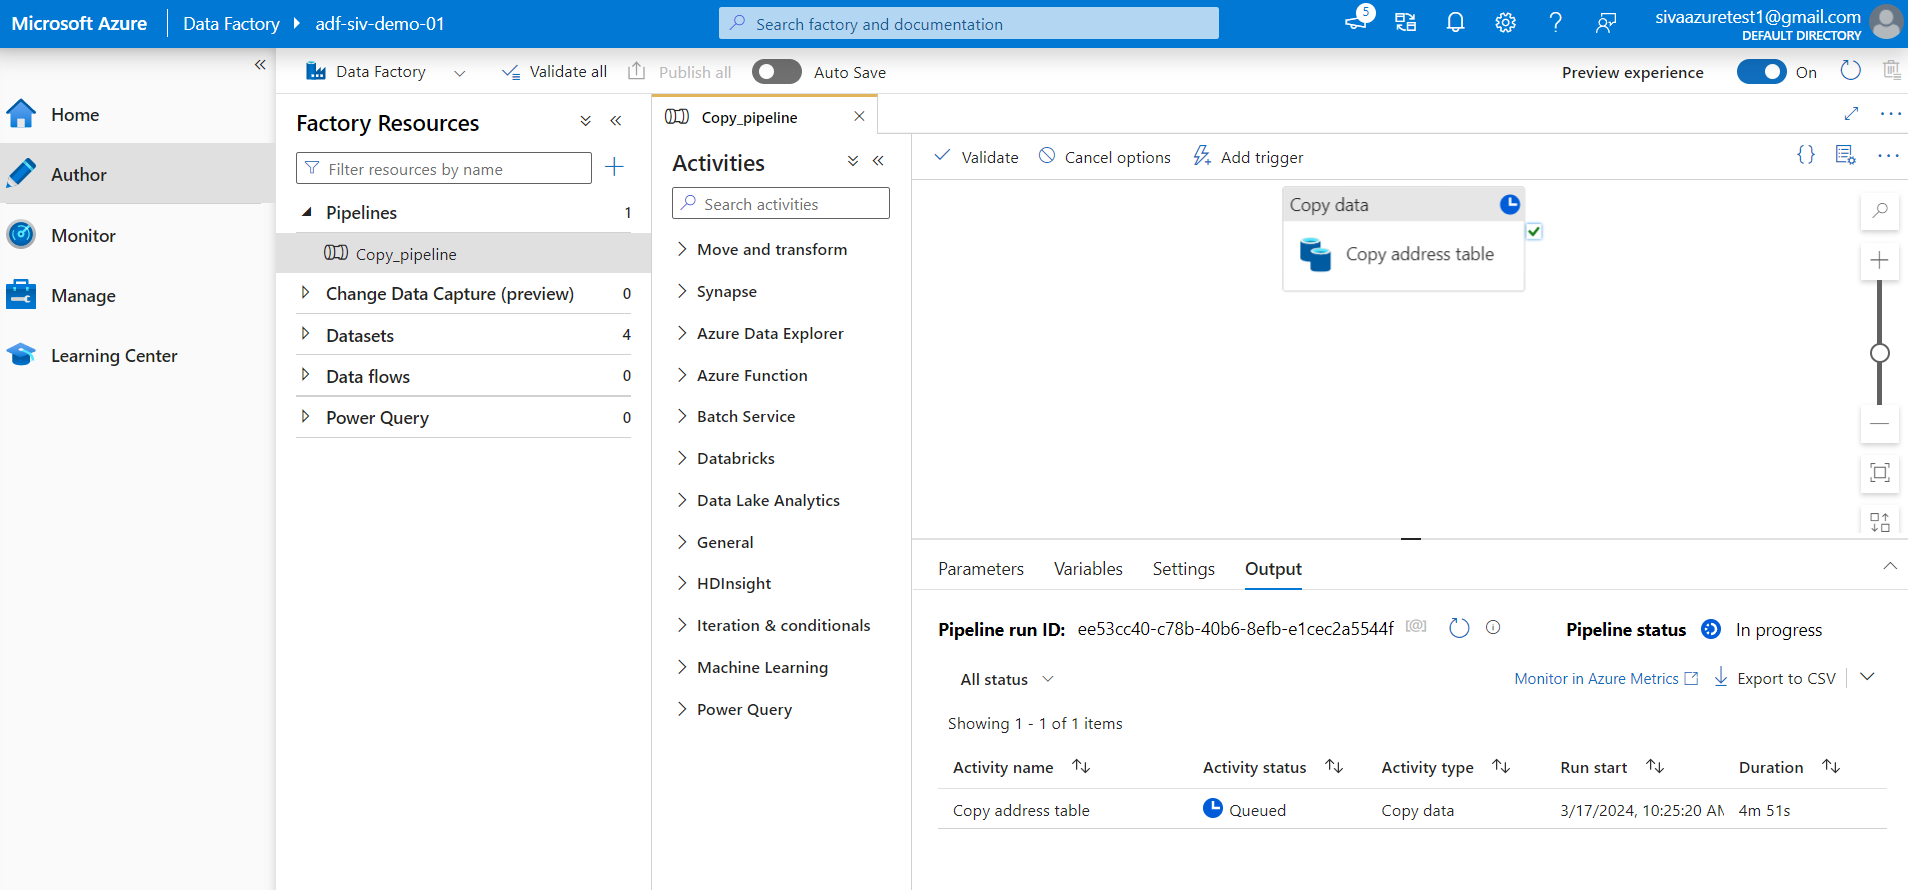The height and width of the screenshot is (890, 1908).
Task: Open the Manage toolbox icon
Action: click(x=21, y=295)
